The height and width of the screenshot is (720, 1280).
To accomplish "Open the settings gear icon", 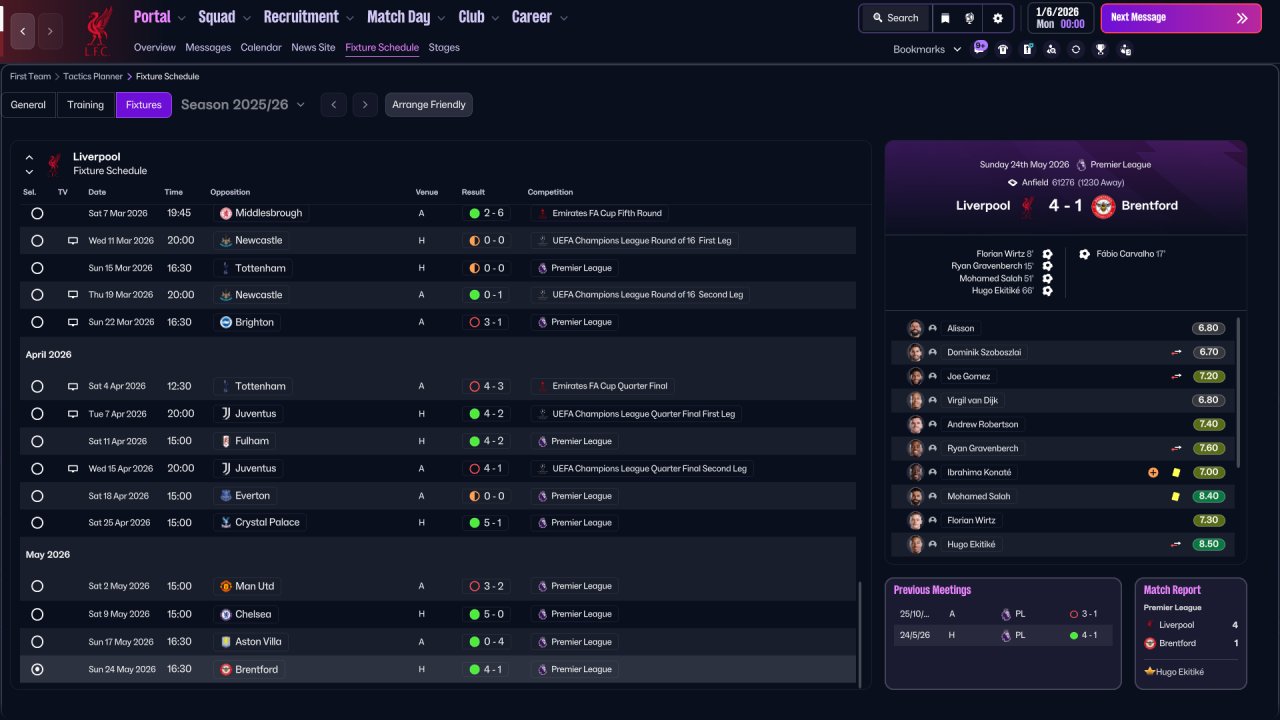I will point(997,18).
